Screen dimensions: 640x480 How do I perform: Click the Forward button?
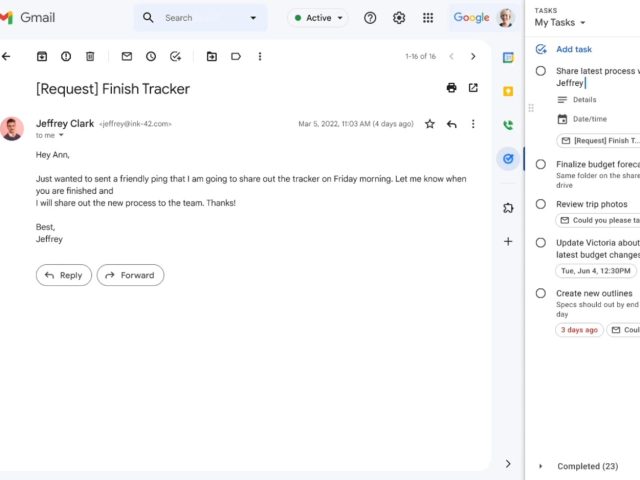tap(130, 275)
